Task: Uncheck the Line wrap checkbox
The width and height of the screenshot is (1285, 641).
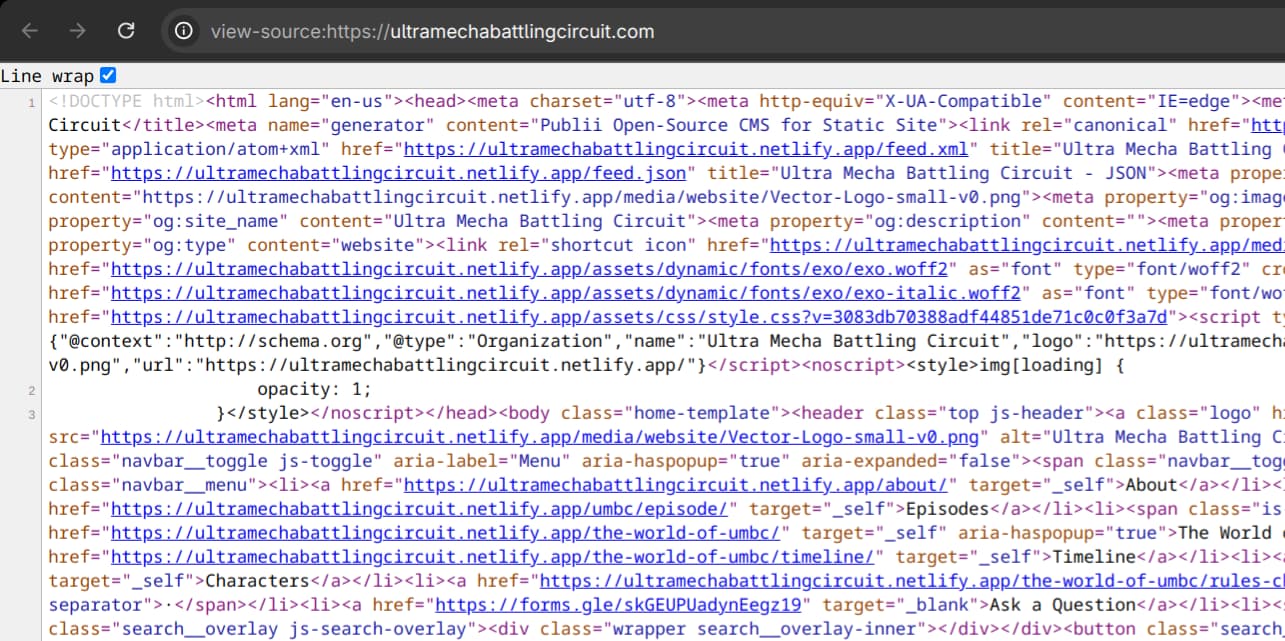Action: click(108, 75)
